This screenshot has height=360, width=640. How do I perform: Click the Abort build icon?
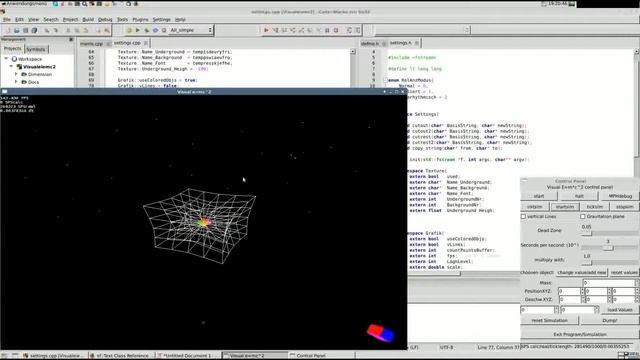(164, 30)
